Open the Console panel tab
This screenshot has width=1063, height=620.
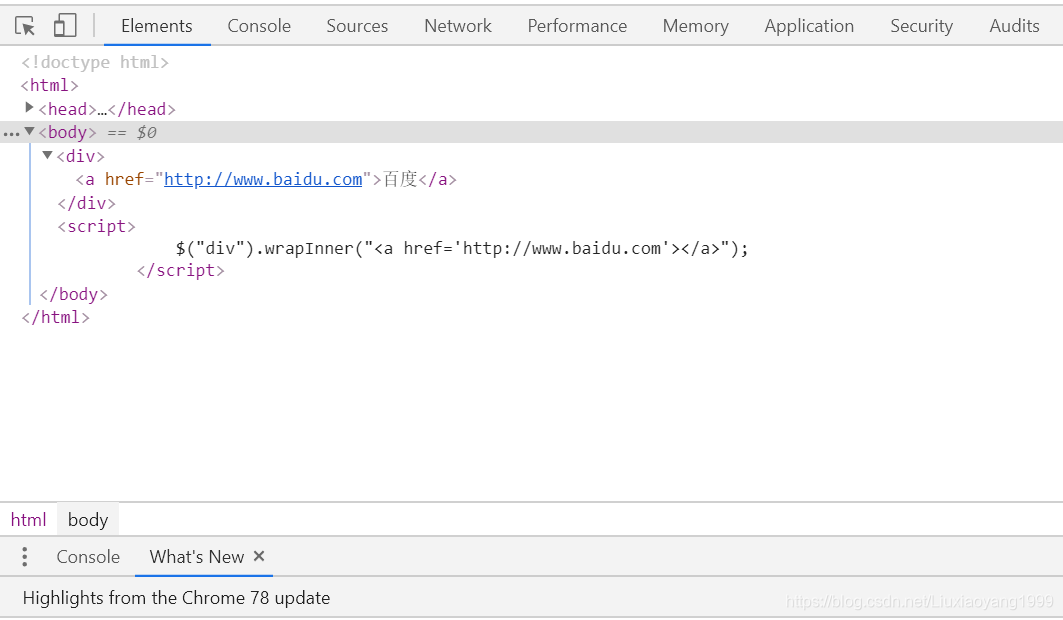pyautogui.click(x=259, y=26)
